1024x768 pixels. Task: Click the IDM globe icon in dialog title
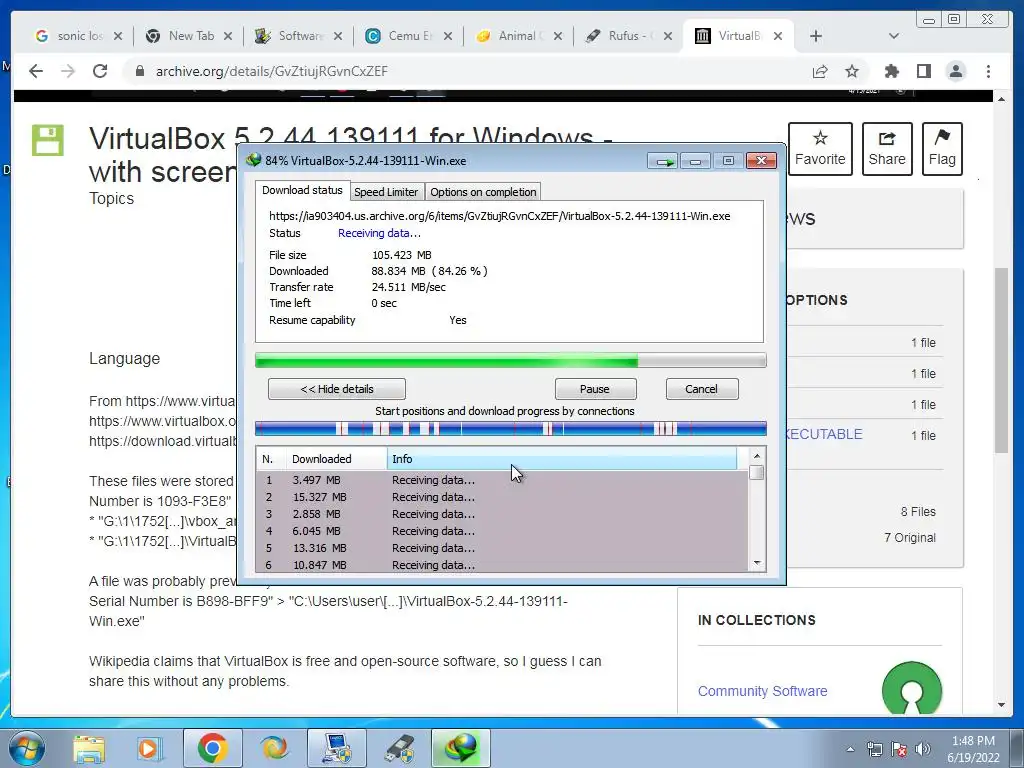click(x=253, y=161)
